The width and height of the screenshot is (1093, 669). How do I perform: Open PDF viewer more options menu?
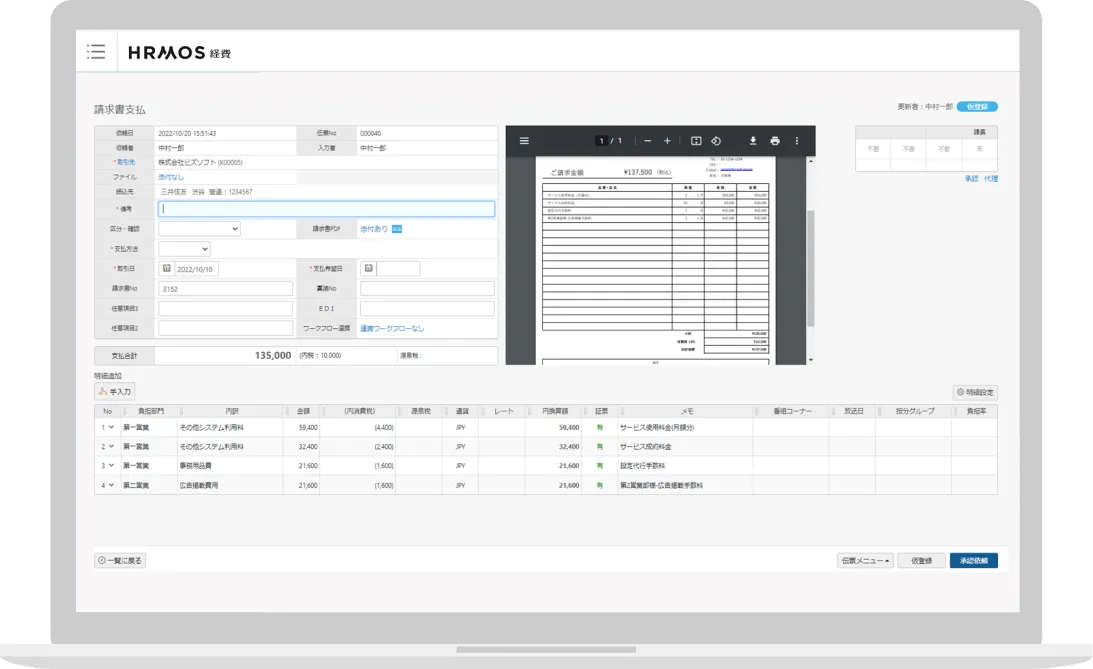[x=797, y=141]
